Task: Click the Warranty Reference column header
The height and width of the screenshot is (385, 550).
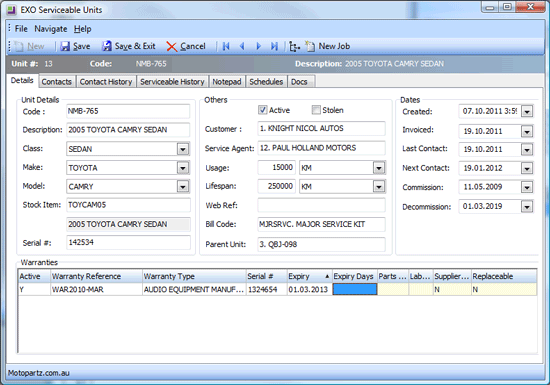Action: (96, 276)
